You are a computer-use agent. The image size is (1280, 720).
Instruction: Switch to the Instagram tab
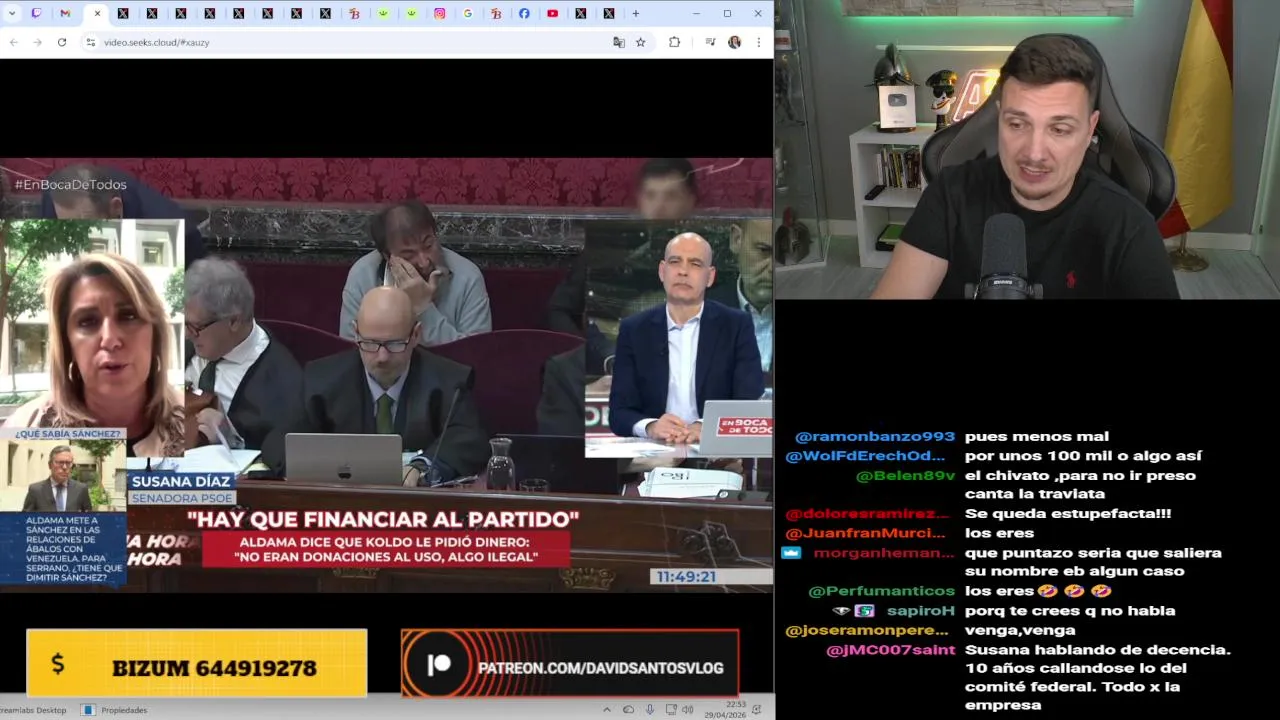pos(440,13)
